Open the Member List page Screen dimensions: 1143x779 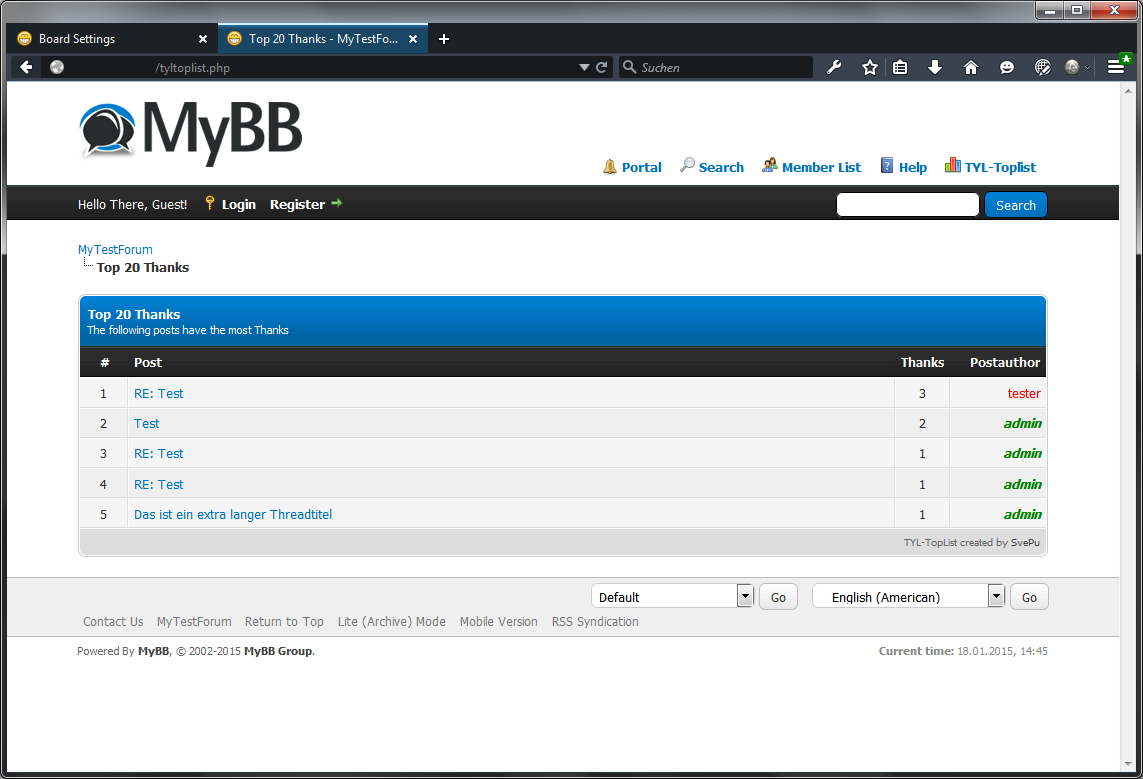820,167
